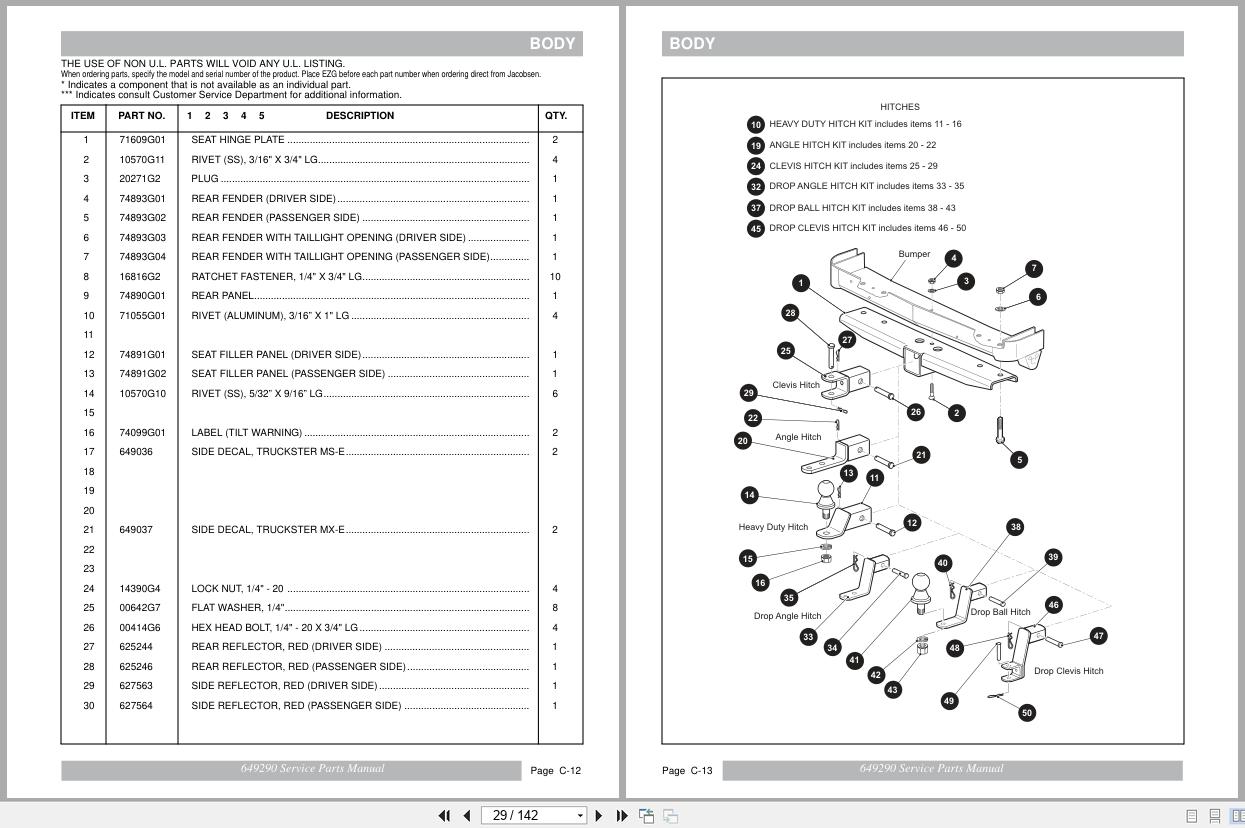Click the 'Drop Clevis Hitch' diagram label
The image size is (1245, 828).
coord(1069,671)
